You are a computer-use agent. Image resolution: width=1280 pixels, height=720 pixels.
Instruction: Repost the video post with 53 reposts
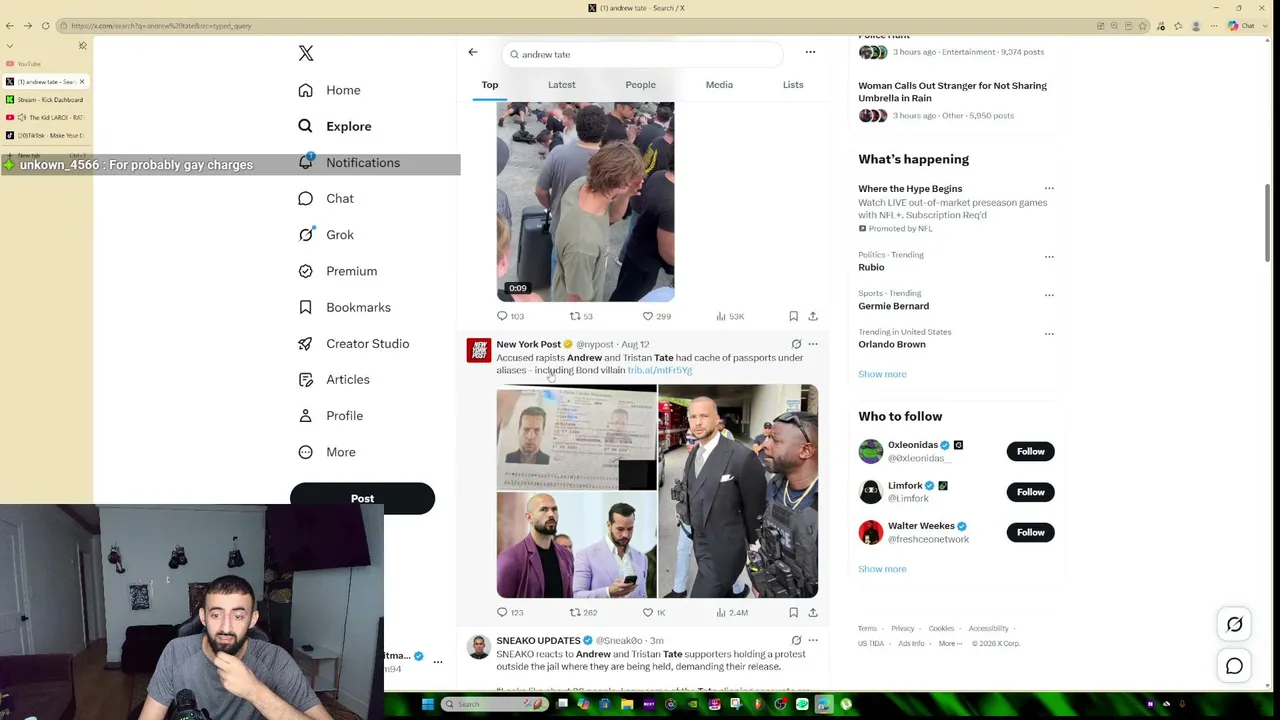point(581,316)
